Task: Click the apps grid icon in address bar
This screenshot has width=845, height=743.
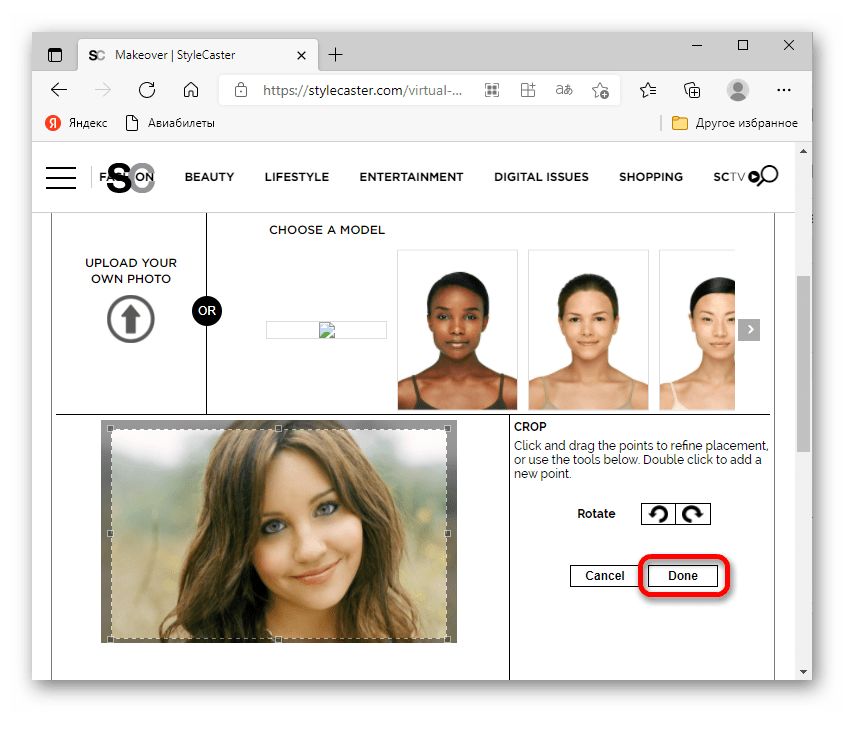Action: [x=528, y=90]
